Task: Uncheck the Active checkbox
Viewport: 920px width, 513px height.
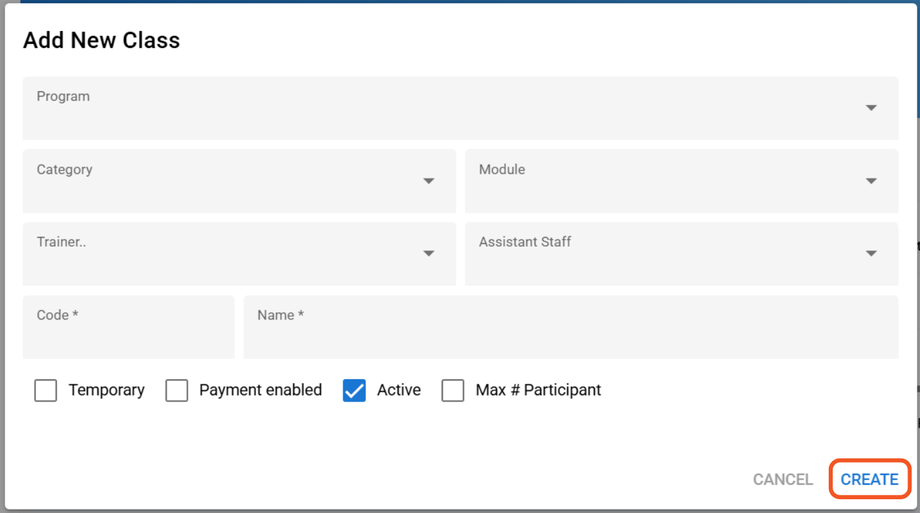Action: pos(354,390)
